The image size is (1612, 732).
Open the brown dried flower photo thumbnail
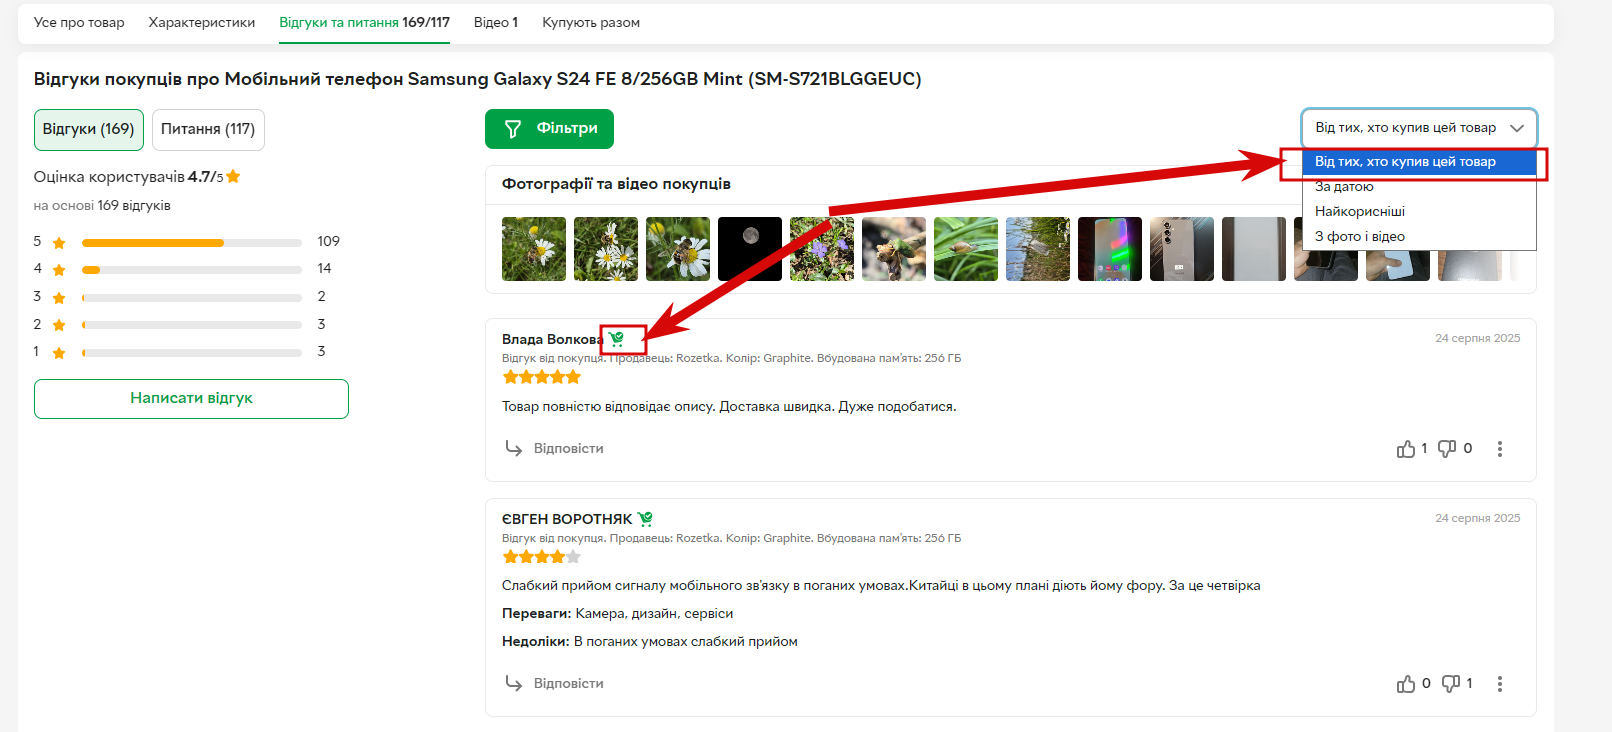pos(894,249)
